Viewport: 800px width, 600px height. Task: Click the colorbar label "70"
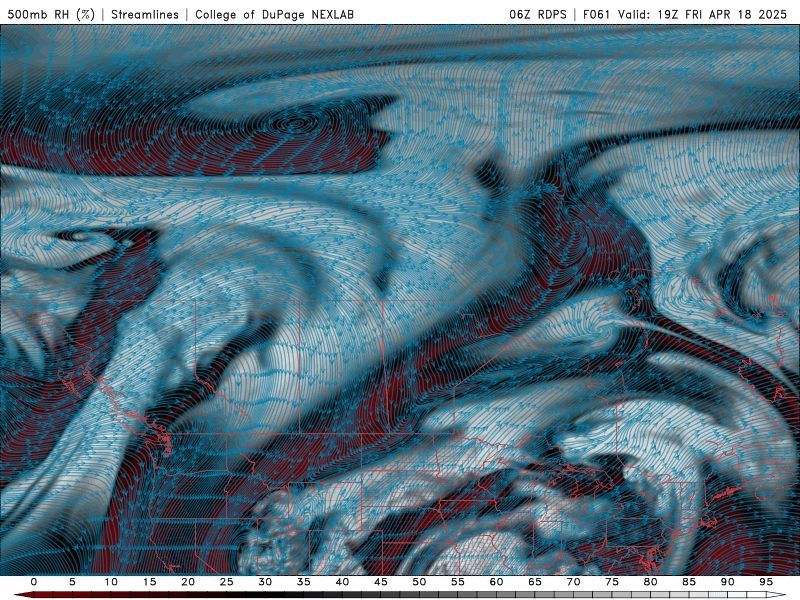point(573,582)
